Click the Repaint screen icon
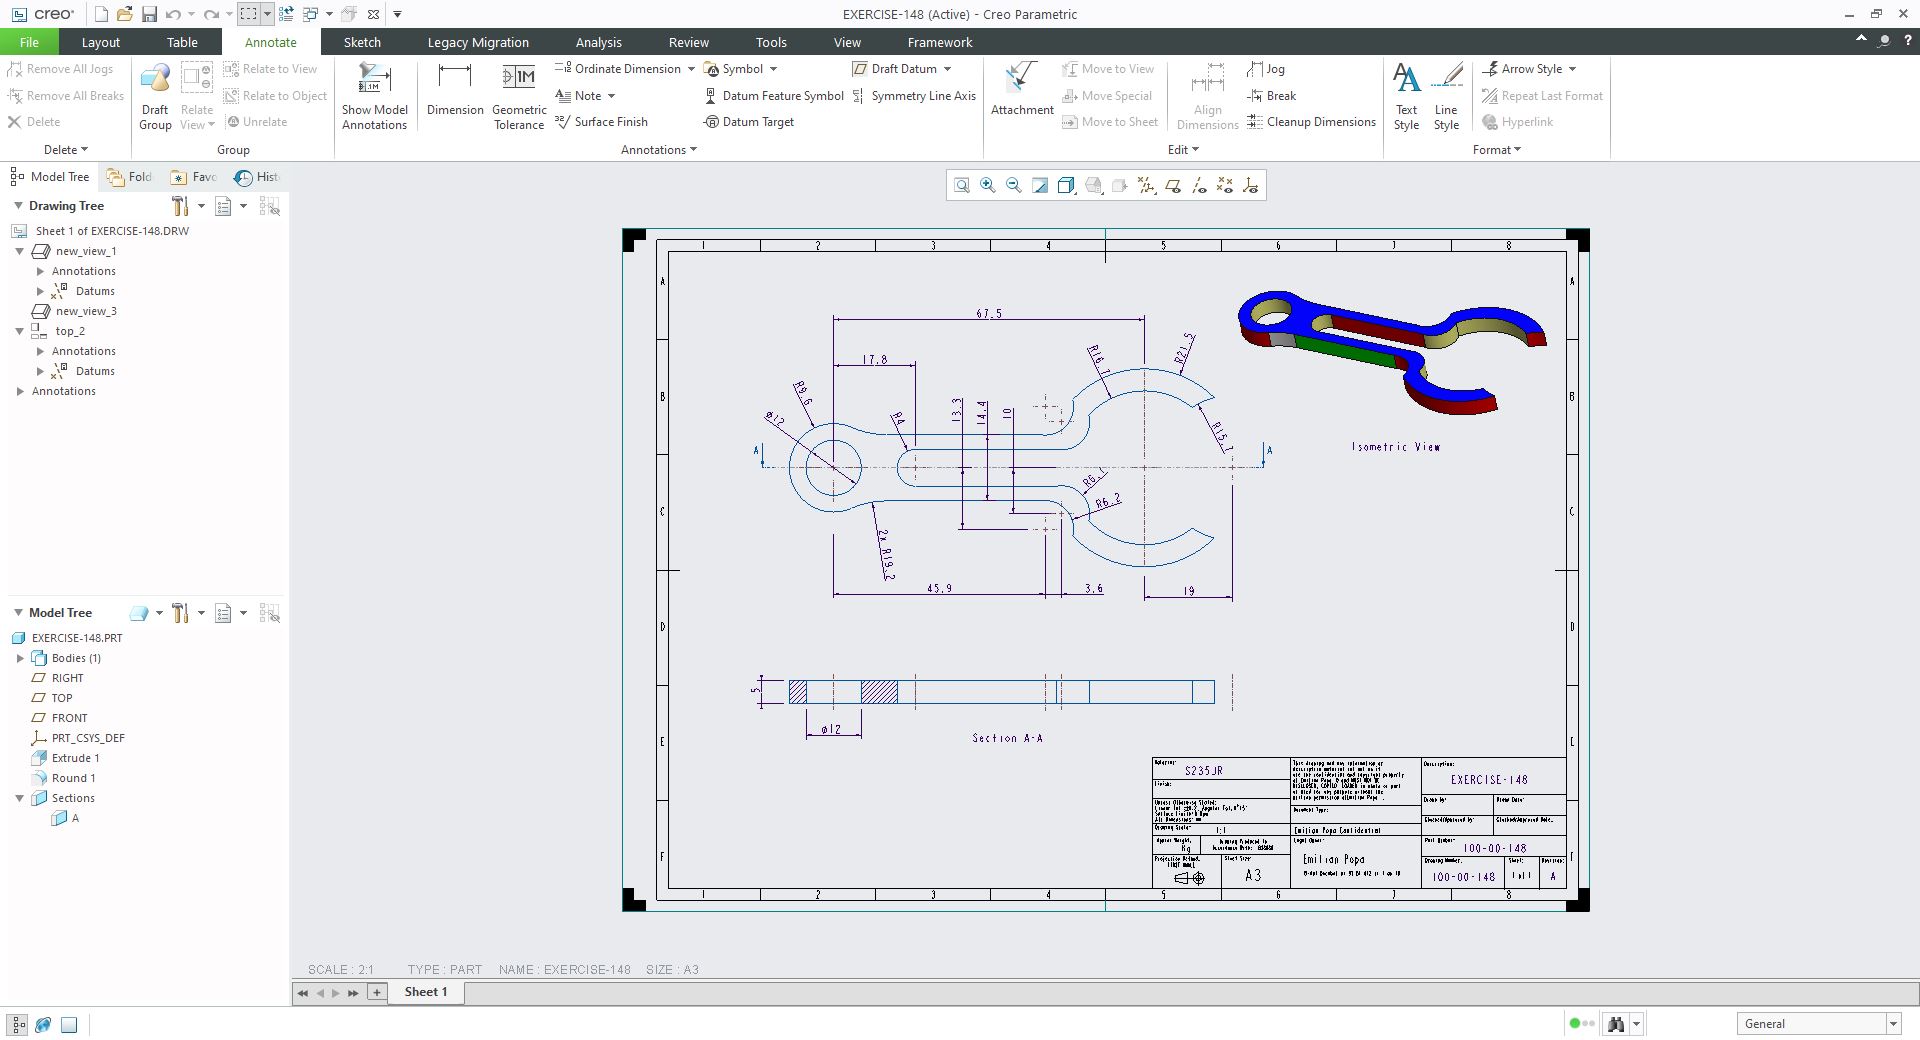This screenshot has height=1040, width=1920. [x=1040, y=186]
